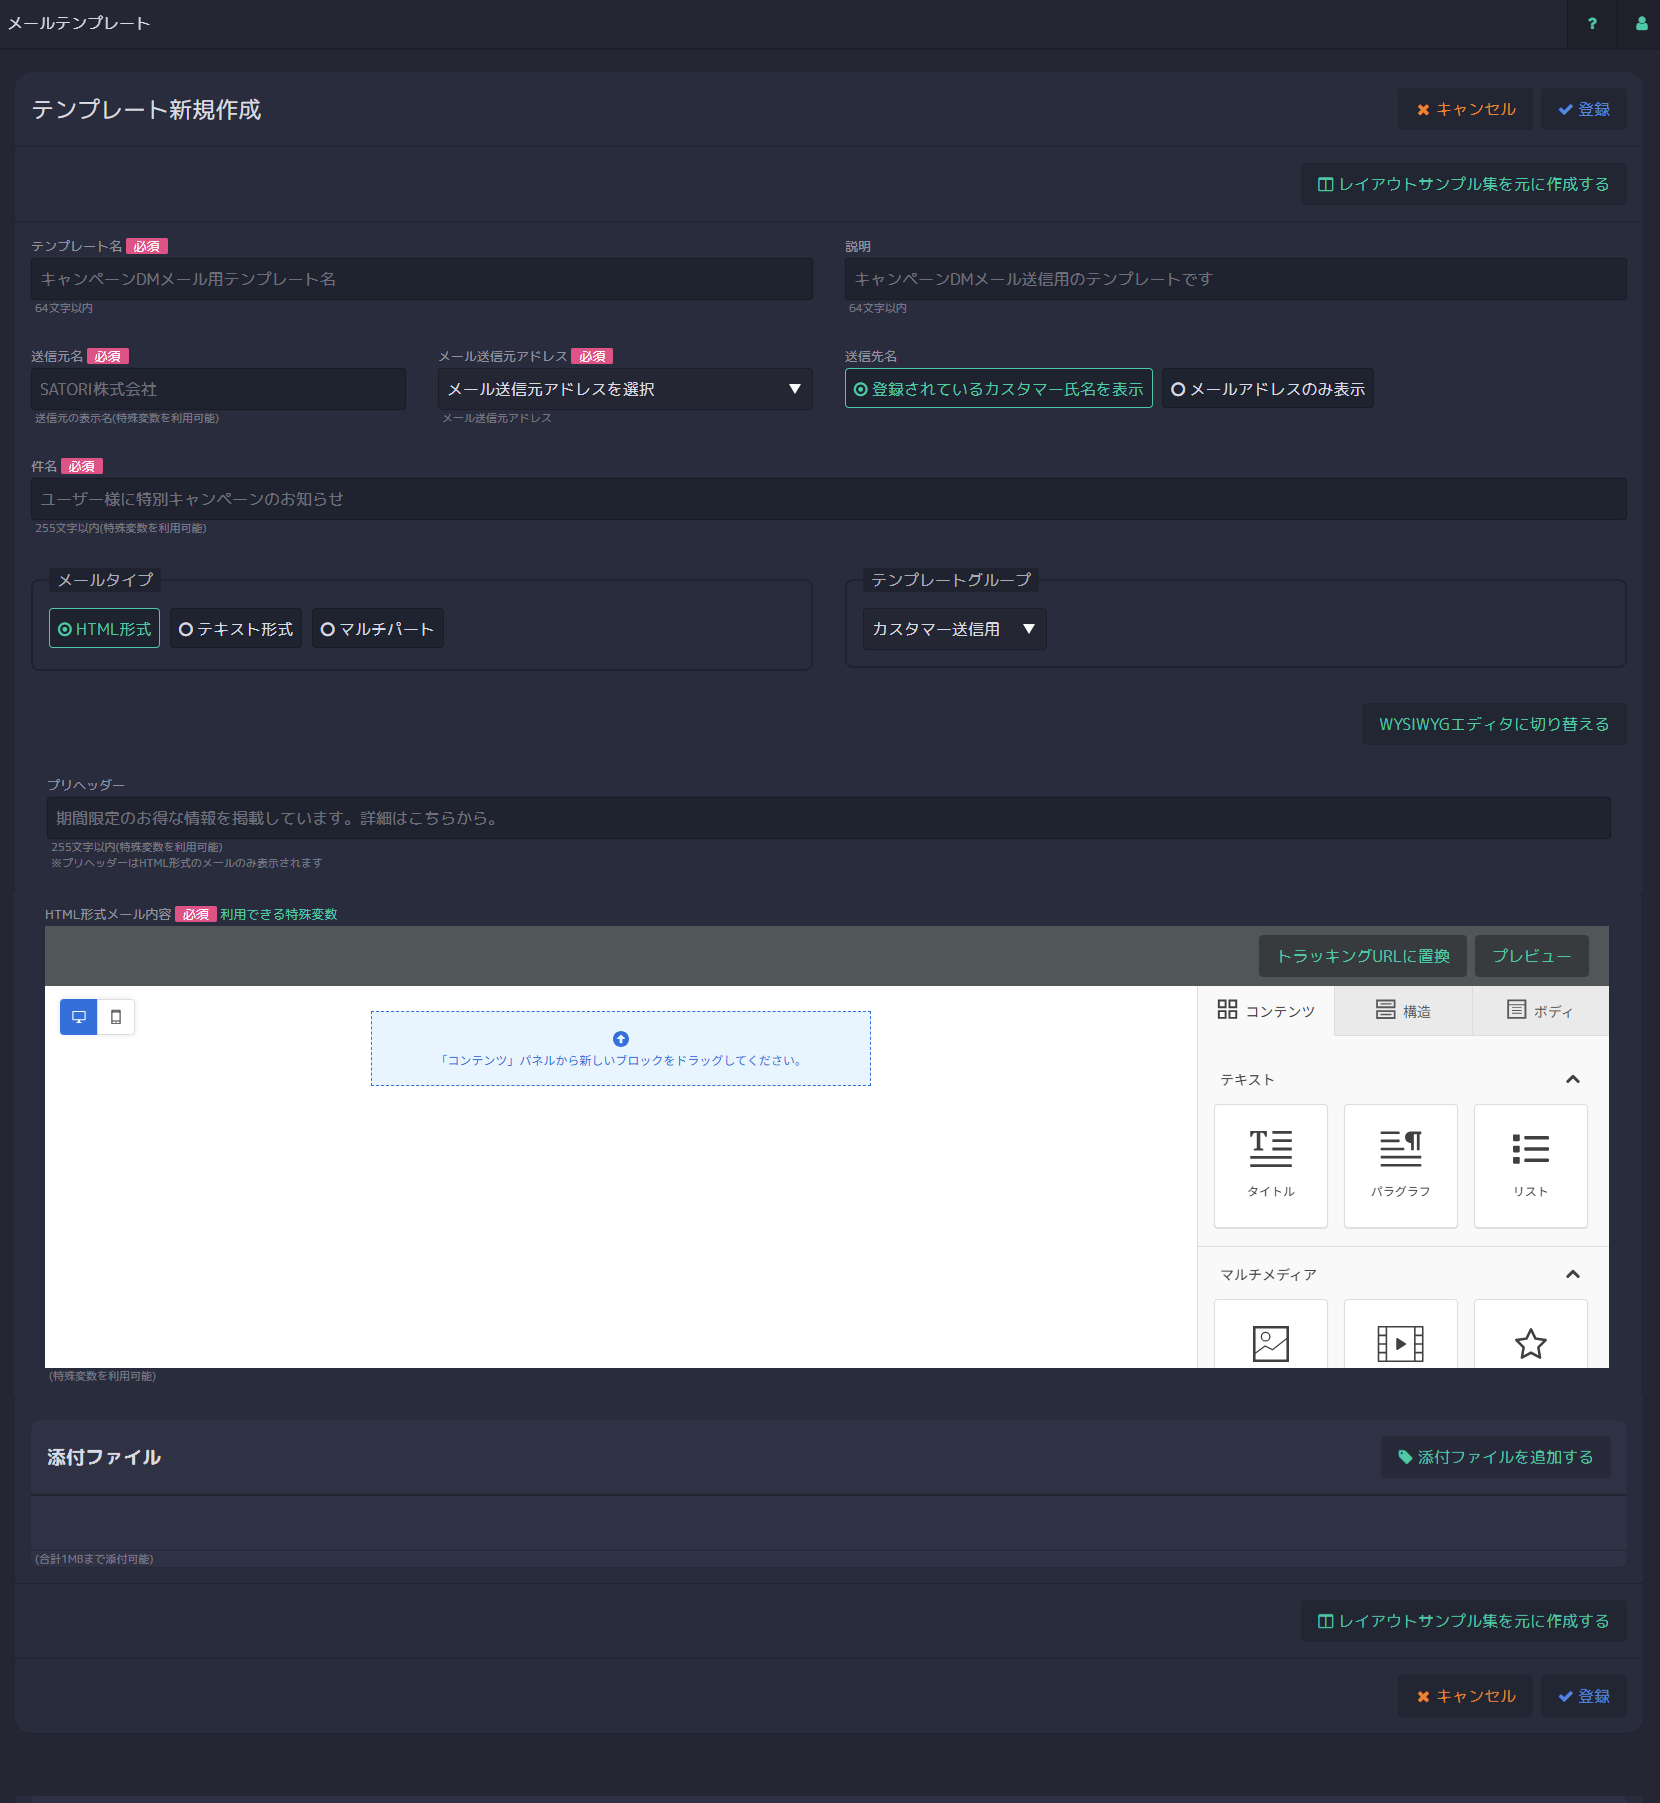Choose the テキスト形式 mail type

236,629
